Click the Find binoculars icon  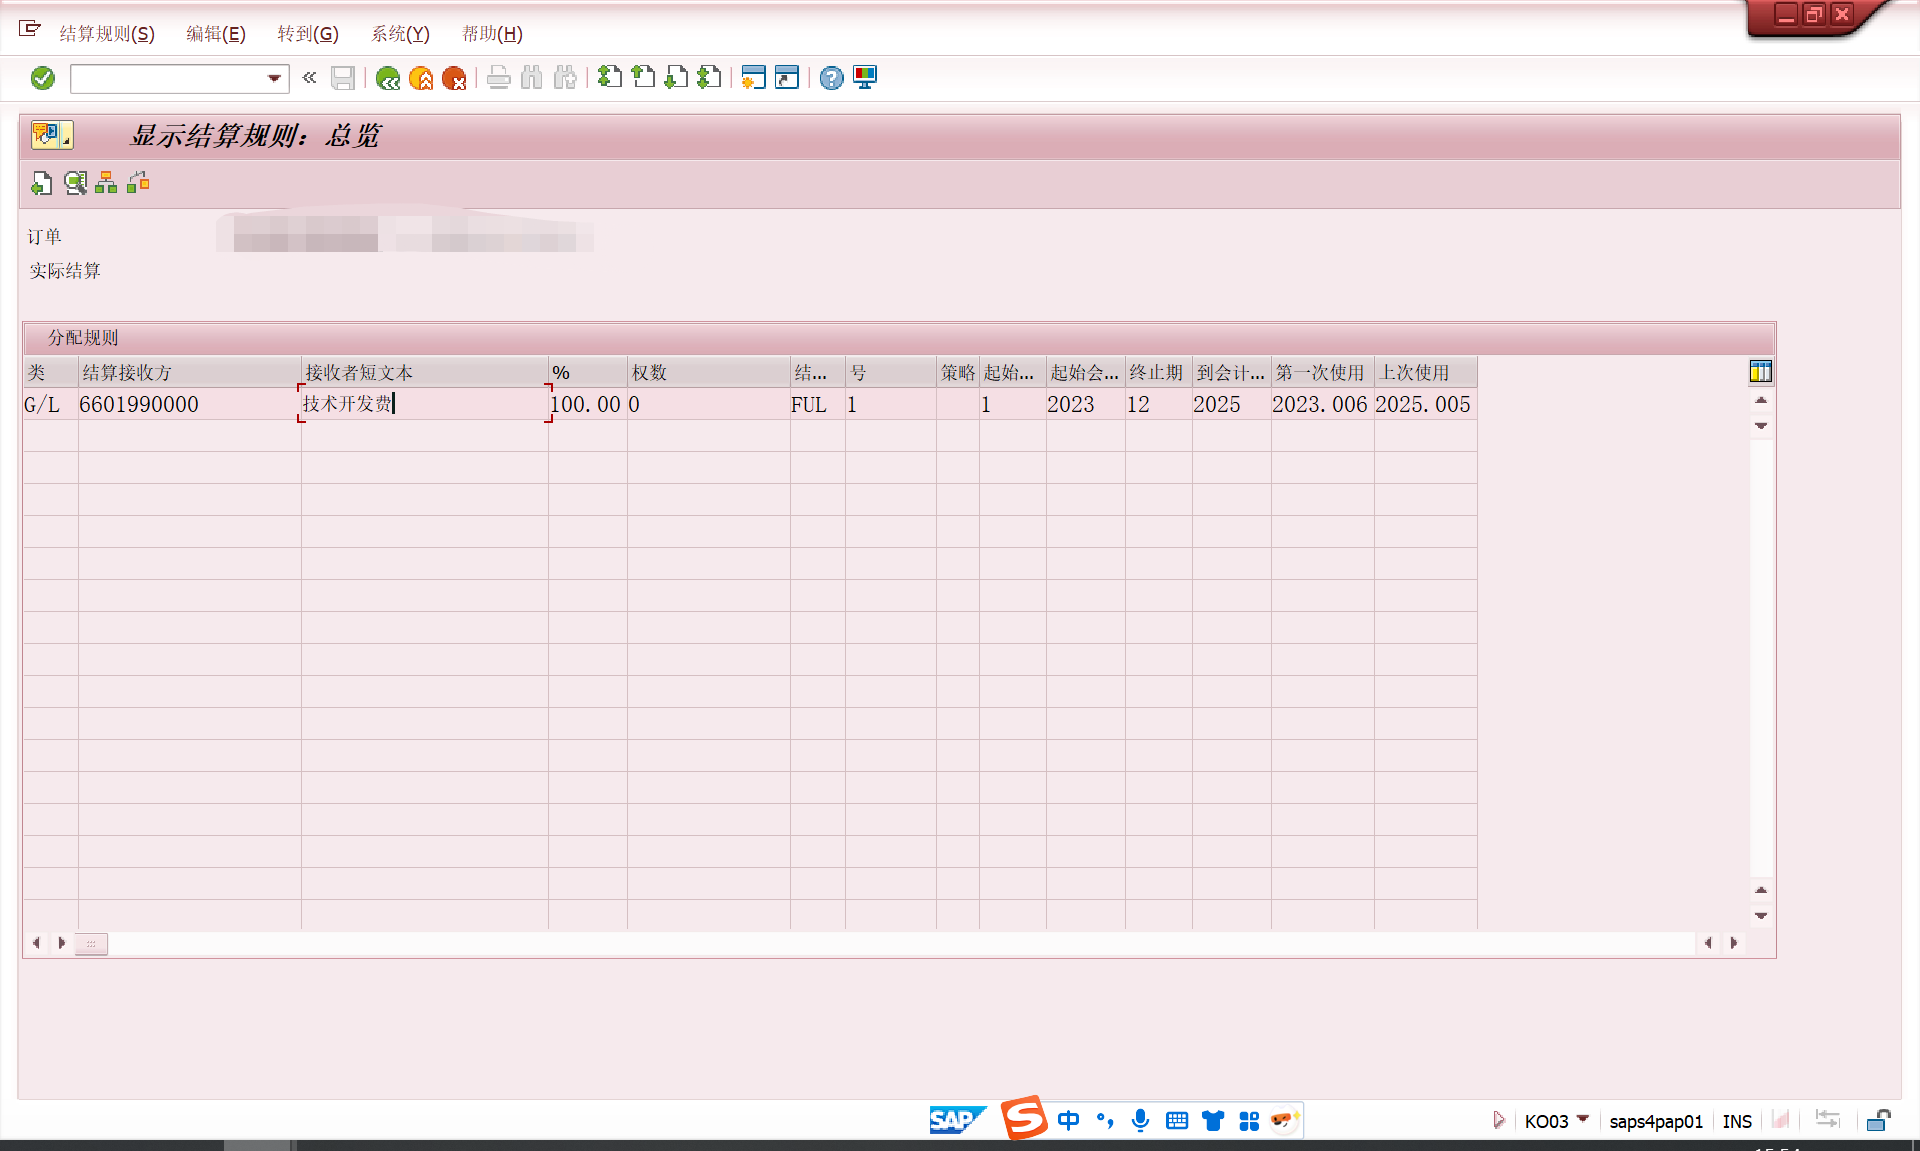click(x=532, y=78)
